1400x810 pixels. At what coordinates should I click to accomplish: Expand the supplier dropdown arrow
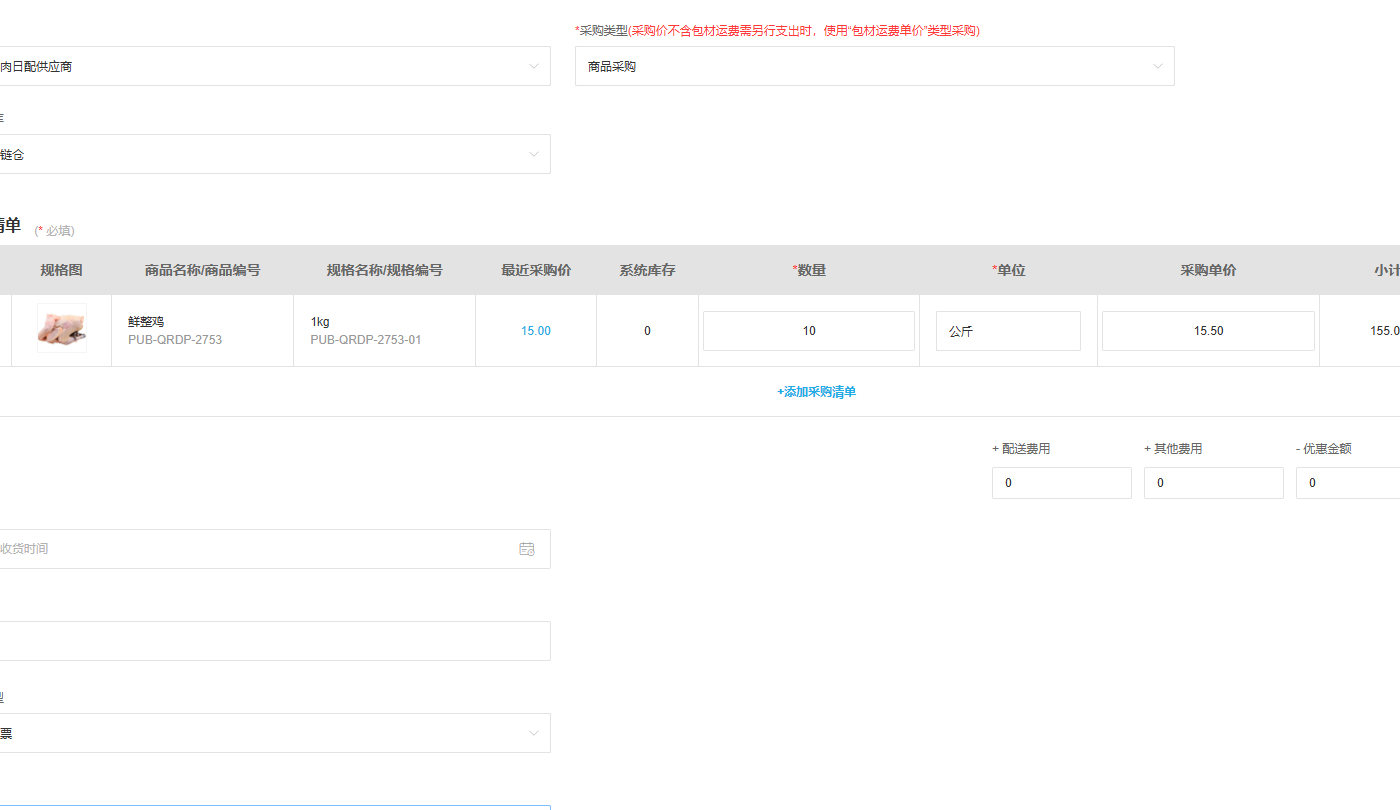click(534, 67)
